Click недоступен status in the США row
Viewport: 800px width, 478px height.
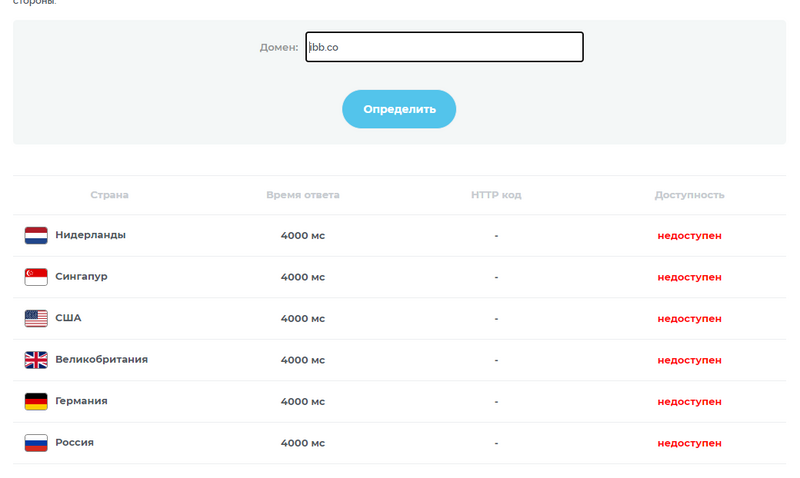[x=689, y=319]
